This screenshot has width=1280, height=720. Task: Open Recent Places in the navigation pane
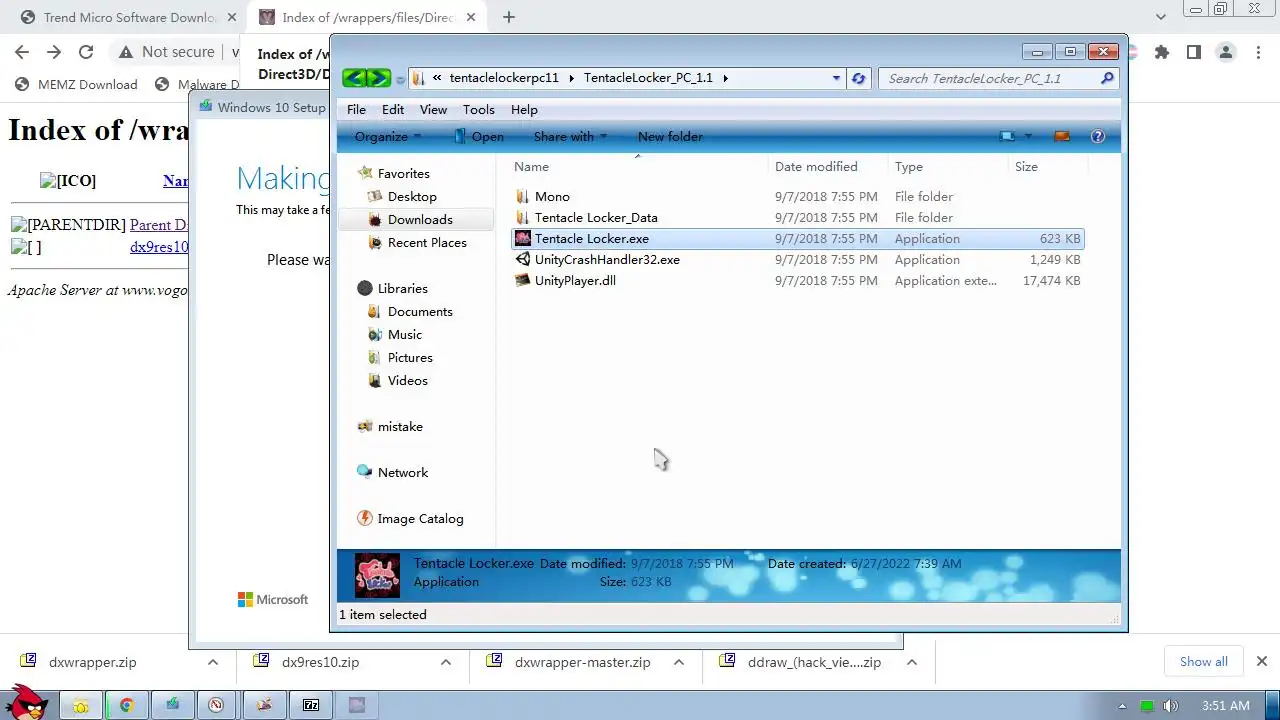coord(427,243)
